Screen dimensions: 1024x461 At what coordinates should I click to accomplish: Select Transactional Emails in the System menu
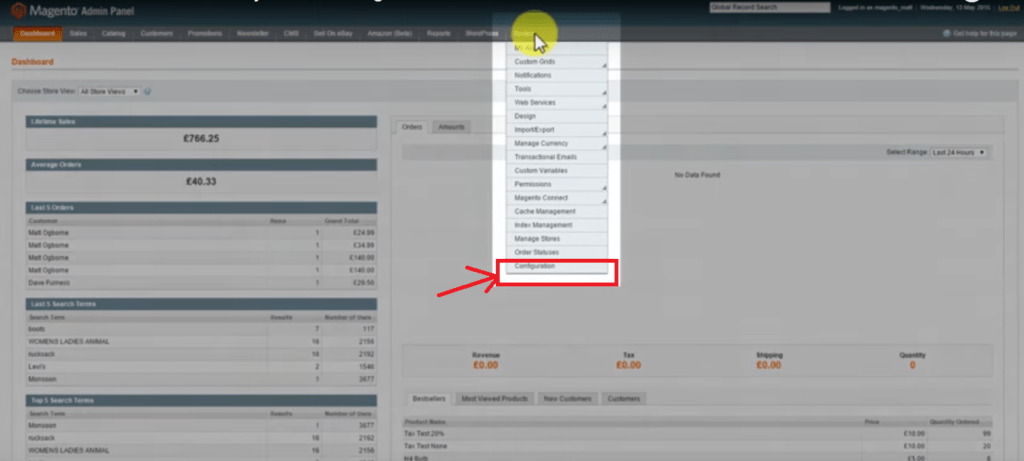click(557, 157)
